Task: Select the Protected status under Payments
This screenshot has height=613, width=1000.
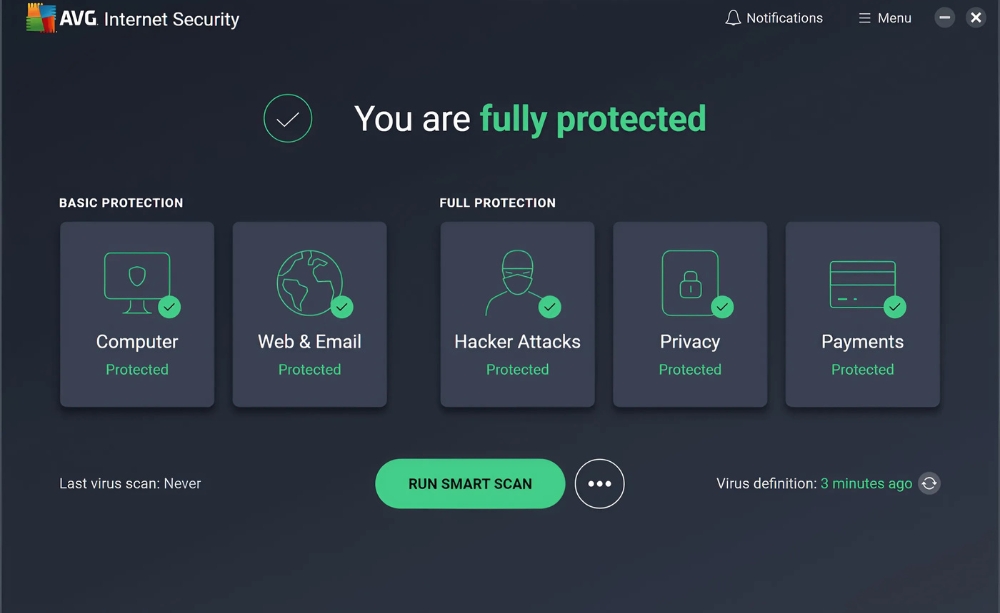Action: point(862,369)
